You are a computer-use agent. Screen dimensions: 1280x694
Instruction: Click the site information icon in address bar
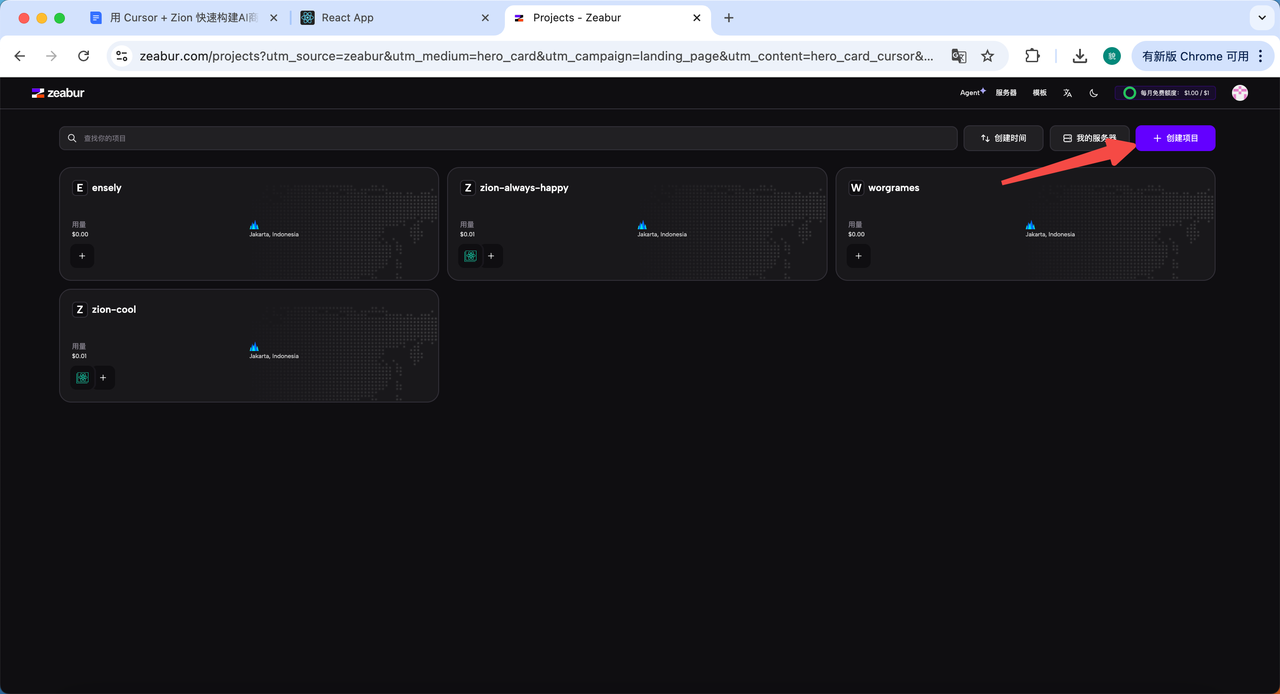(x=122, y=56)
